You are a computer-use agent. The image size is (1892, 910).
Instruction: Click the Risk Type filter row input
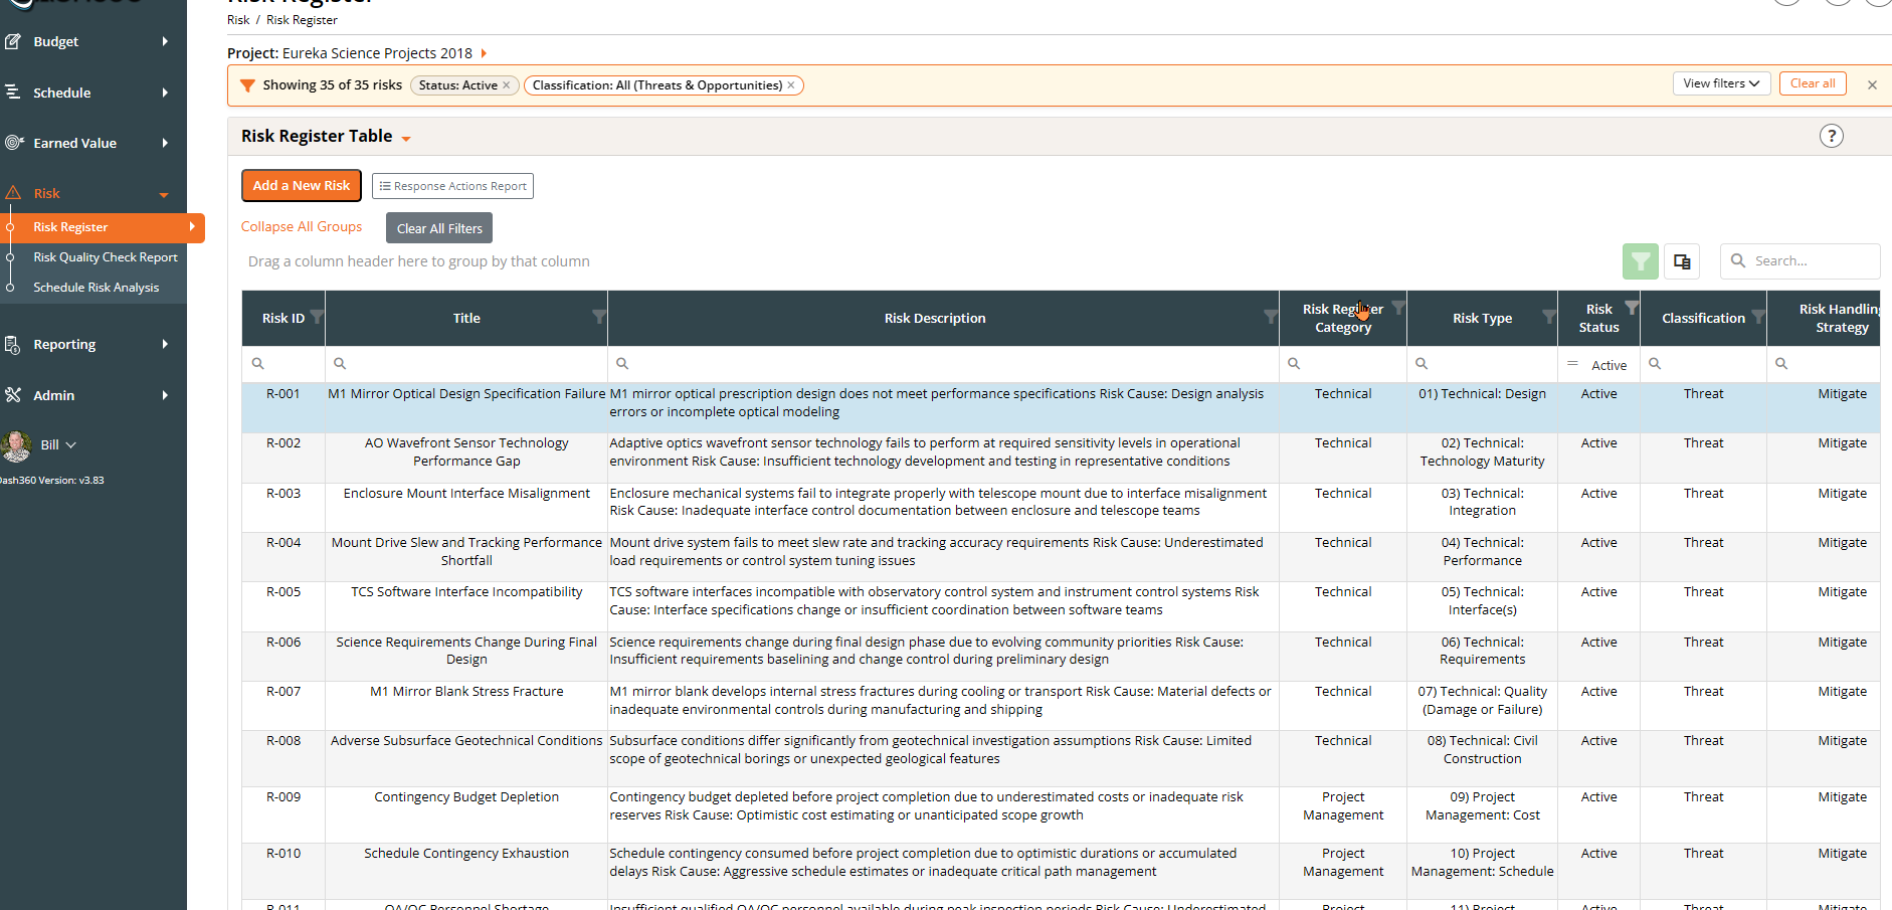click(x=1482, y=365)
